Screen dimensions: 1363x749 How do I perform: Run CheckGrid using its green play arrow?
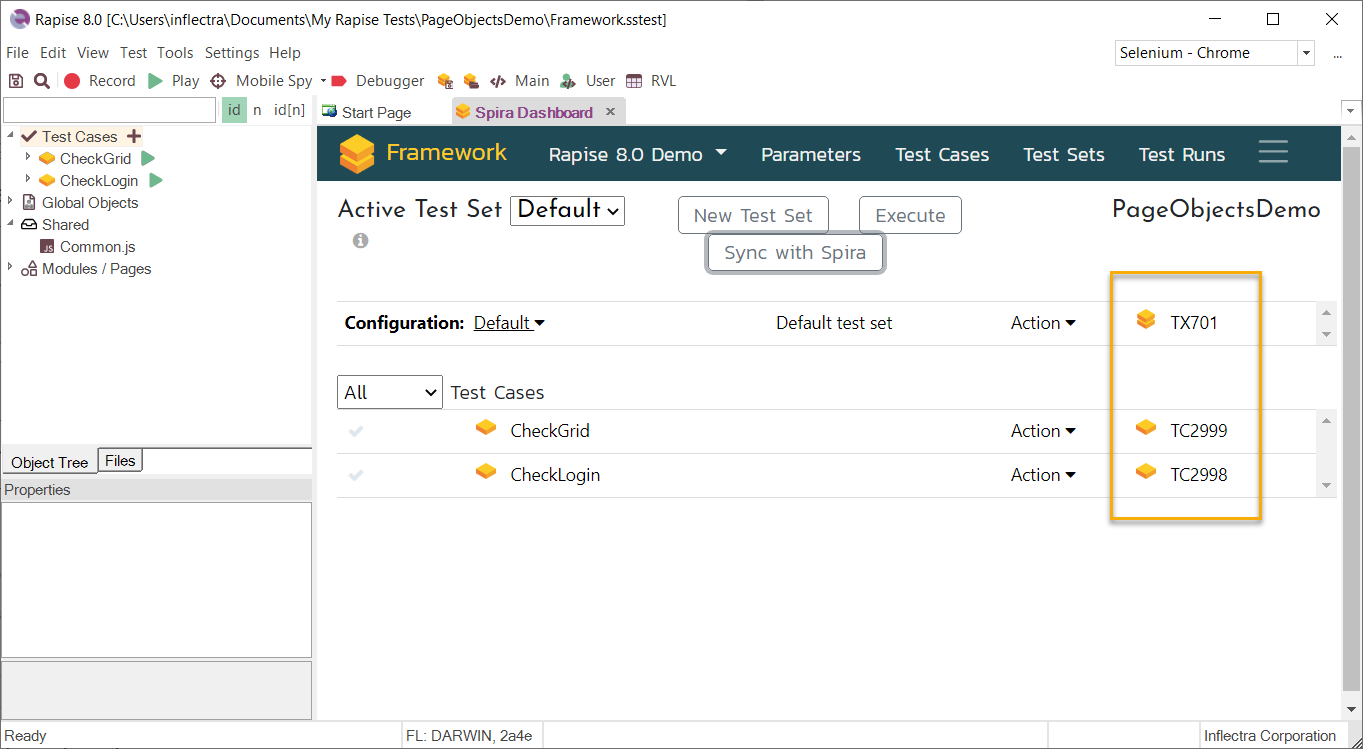148,158
